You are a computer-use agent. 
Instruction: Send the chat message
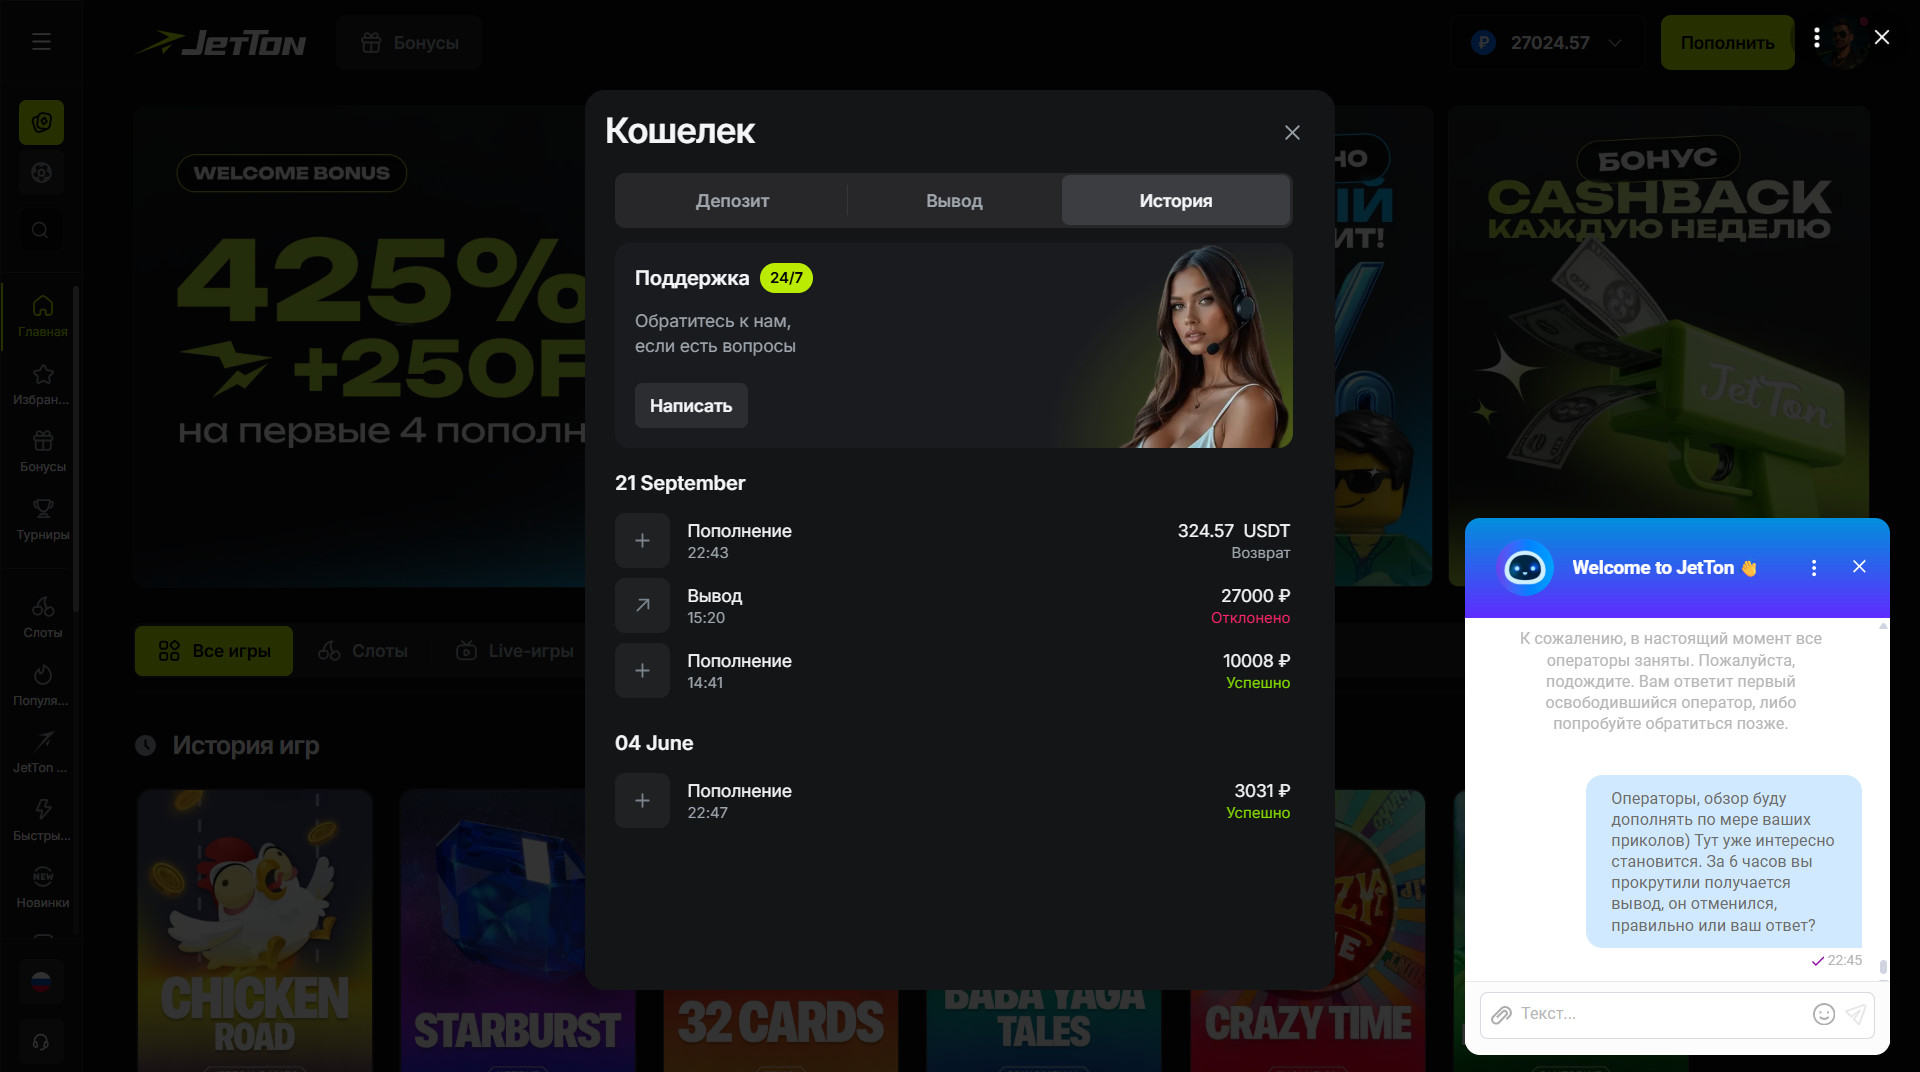tap(1856, 1015)
